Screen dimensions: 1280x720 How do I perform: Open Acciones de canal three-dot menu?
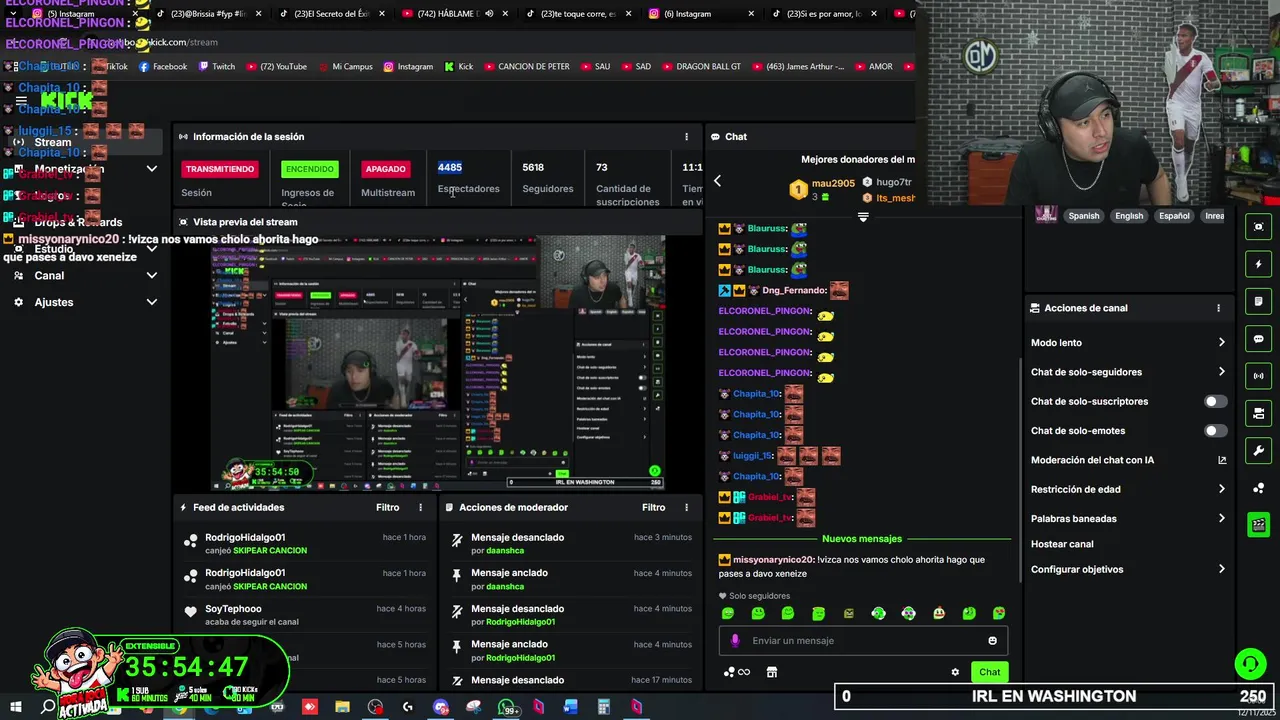[1218, 308]
